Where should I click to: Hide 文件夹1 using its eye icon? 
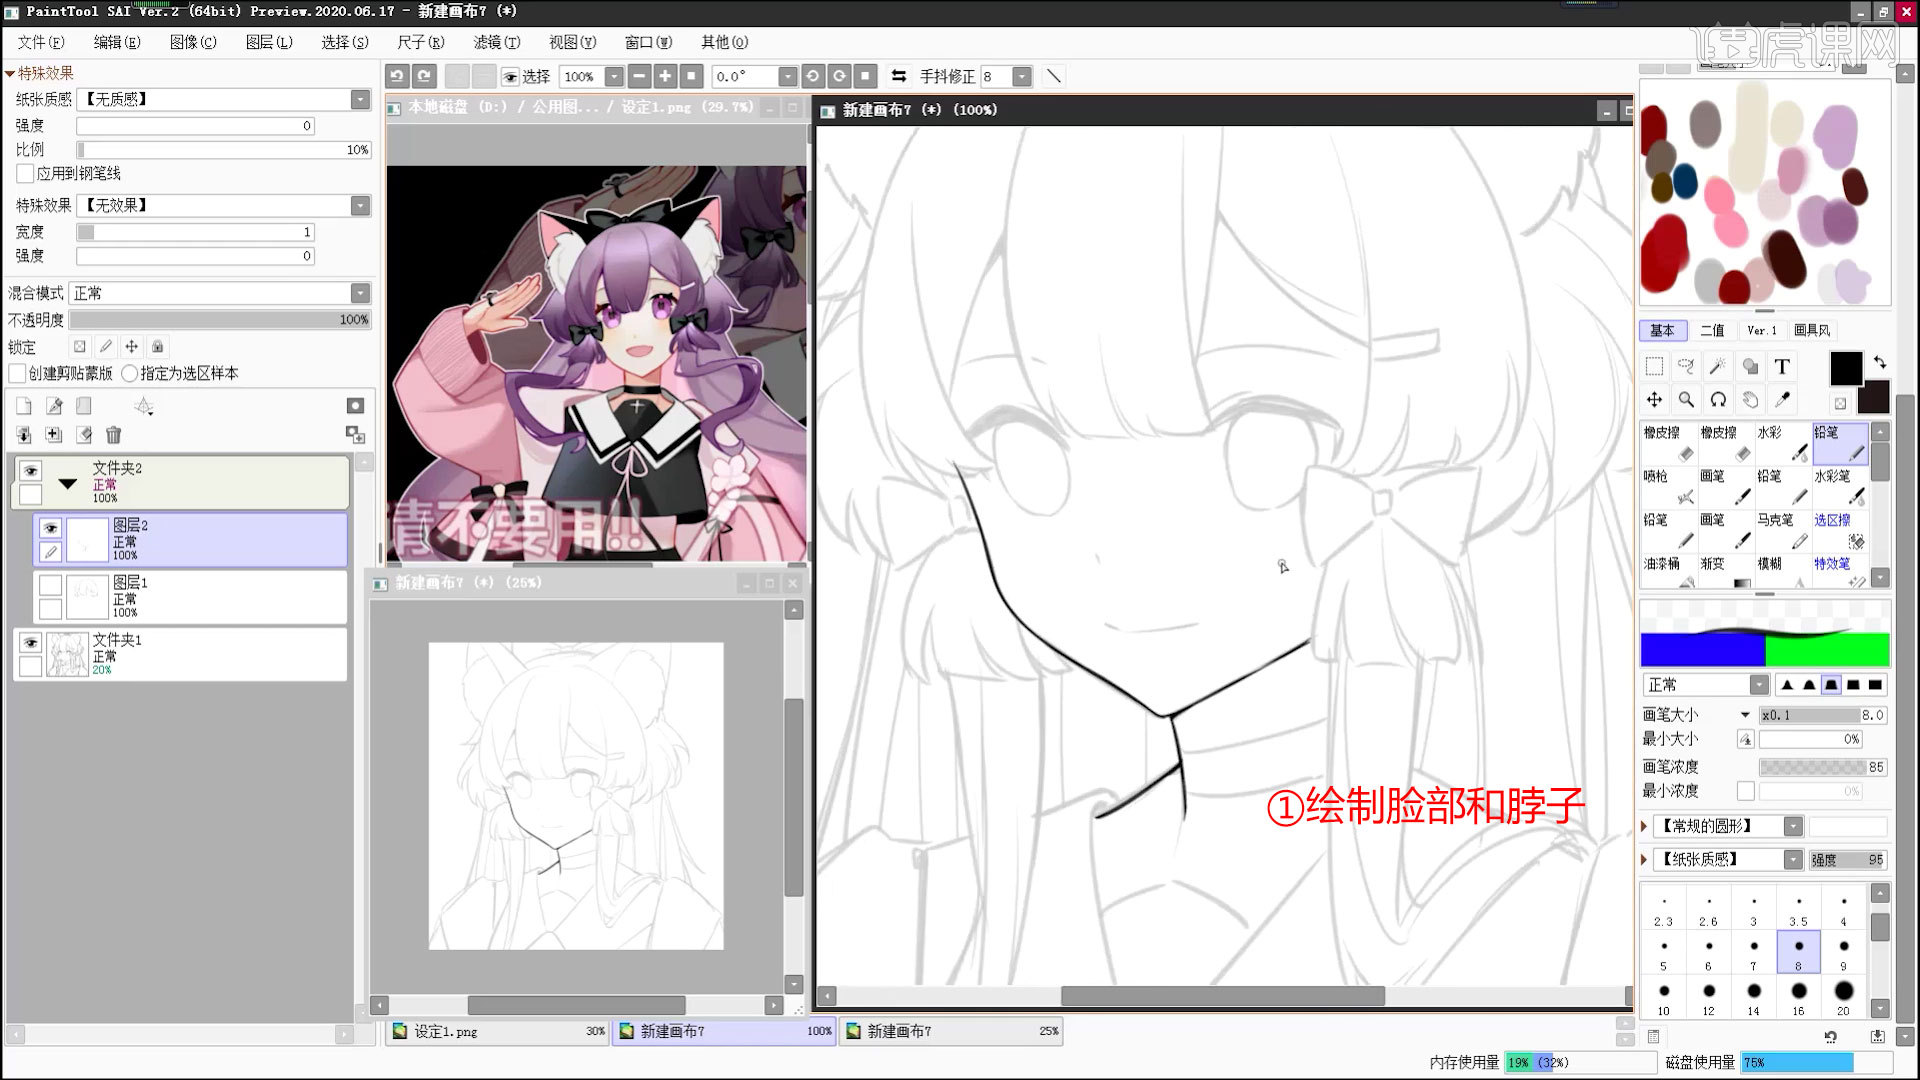(x=31, y=642)
